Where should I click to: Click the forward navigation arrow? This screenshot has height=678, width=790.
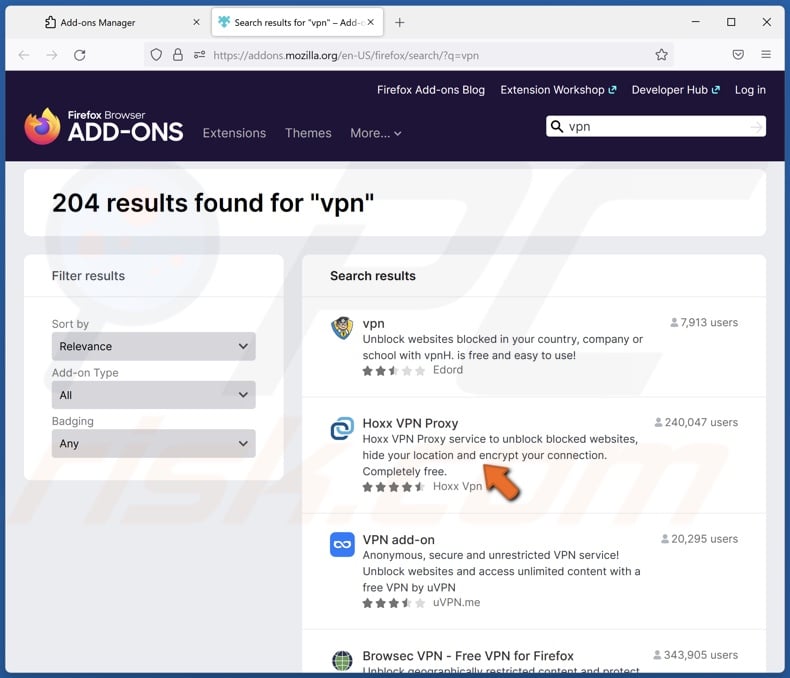[x=51, y=55]
